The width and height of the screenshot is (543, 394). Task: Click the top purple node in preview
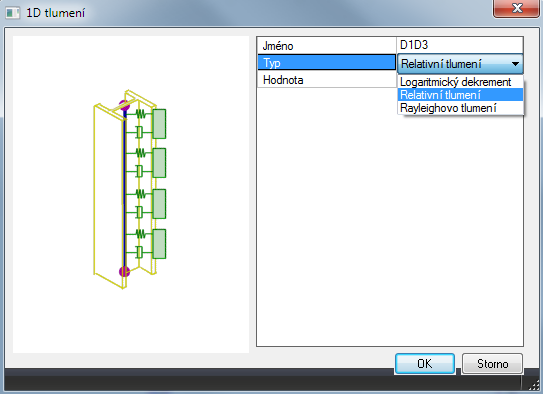tap(124, 105)
